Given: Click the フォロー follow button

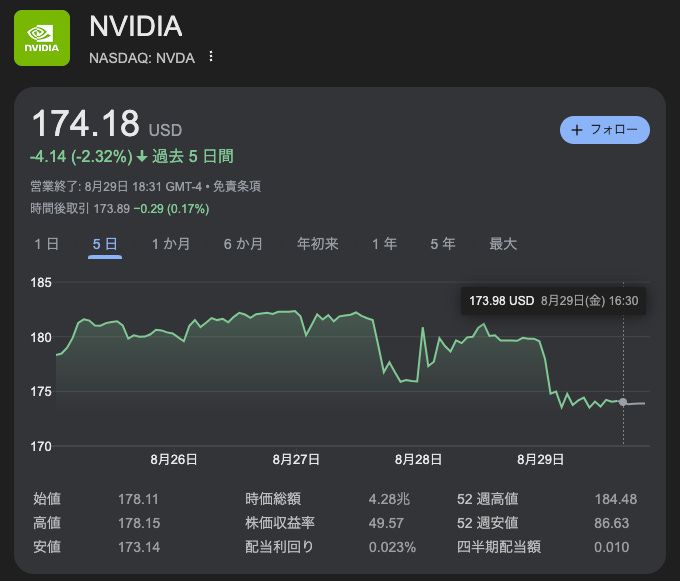Looking at the screenshot, I should pos(605,130).
